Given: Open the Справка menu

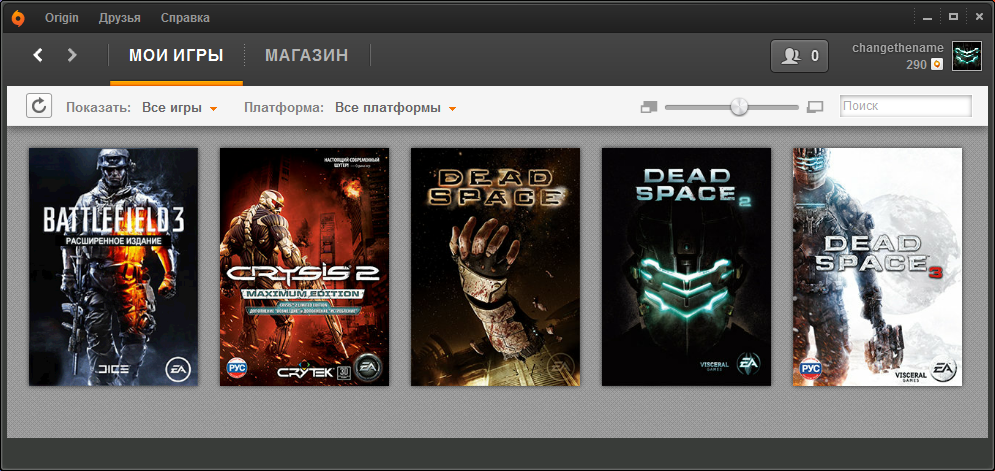Looking at the screenshot, I should pyautogui.click(x=185, y=18).
